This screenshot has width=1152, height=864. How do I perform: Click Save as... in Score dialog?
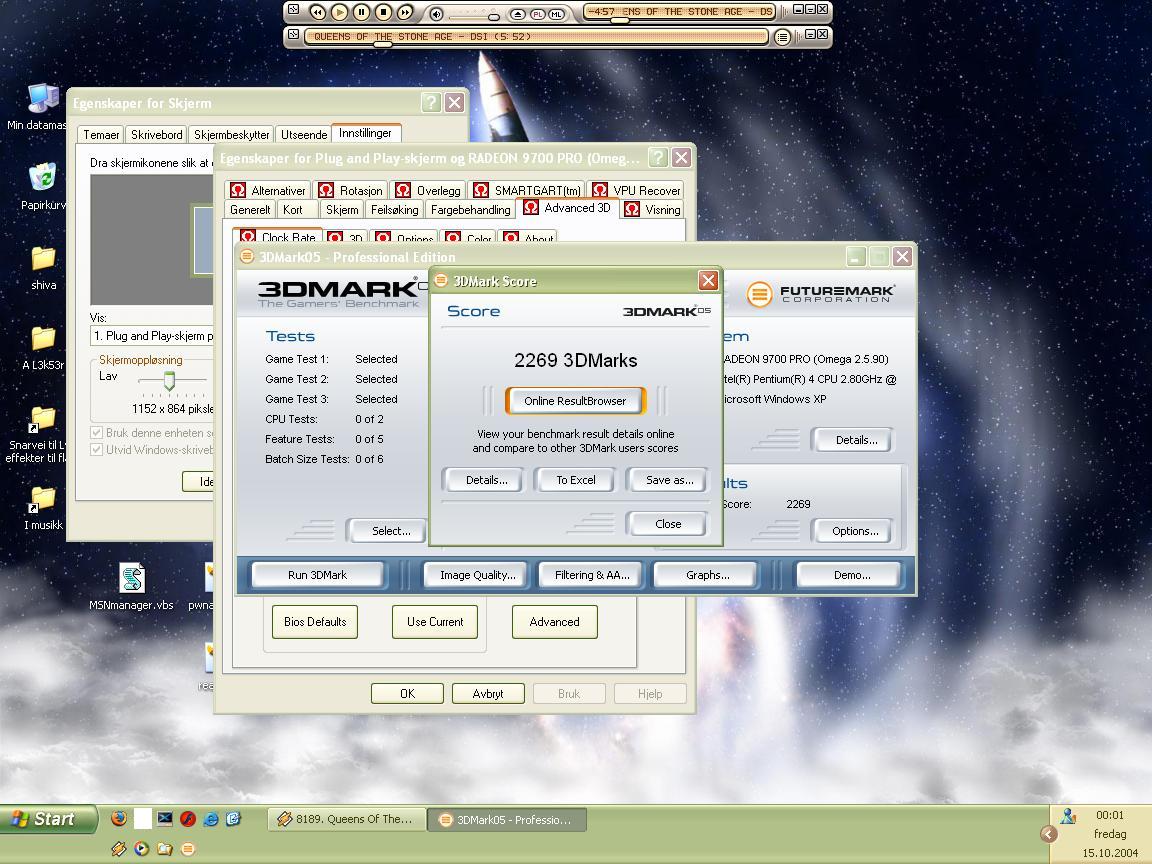[x=669, y=480]
